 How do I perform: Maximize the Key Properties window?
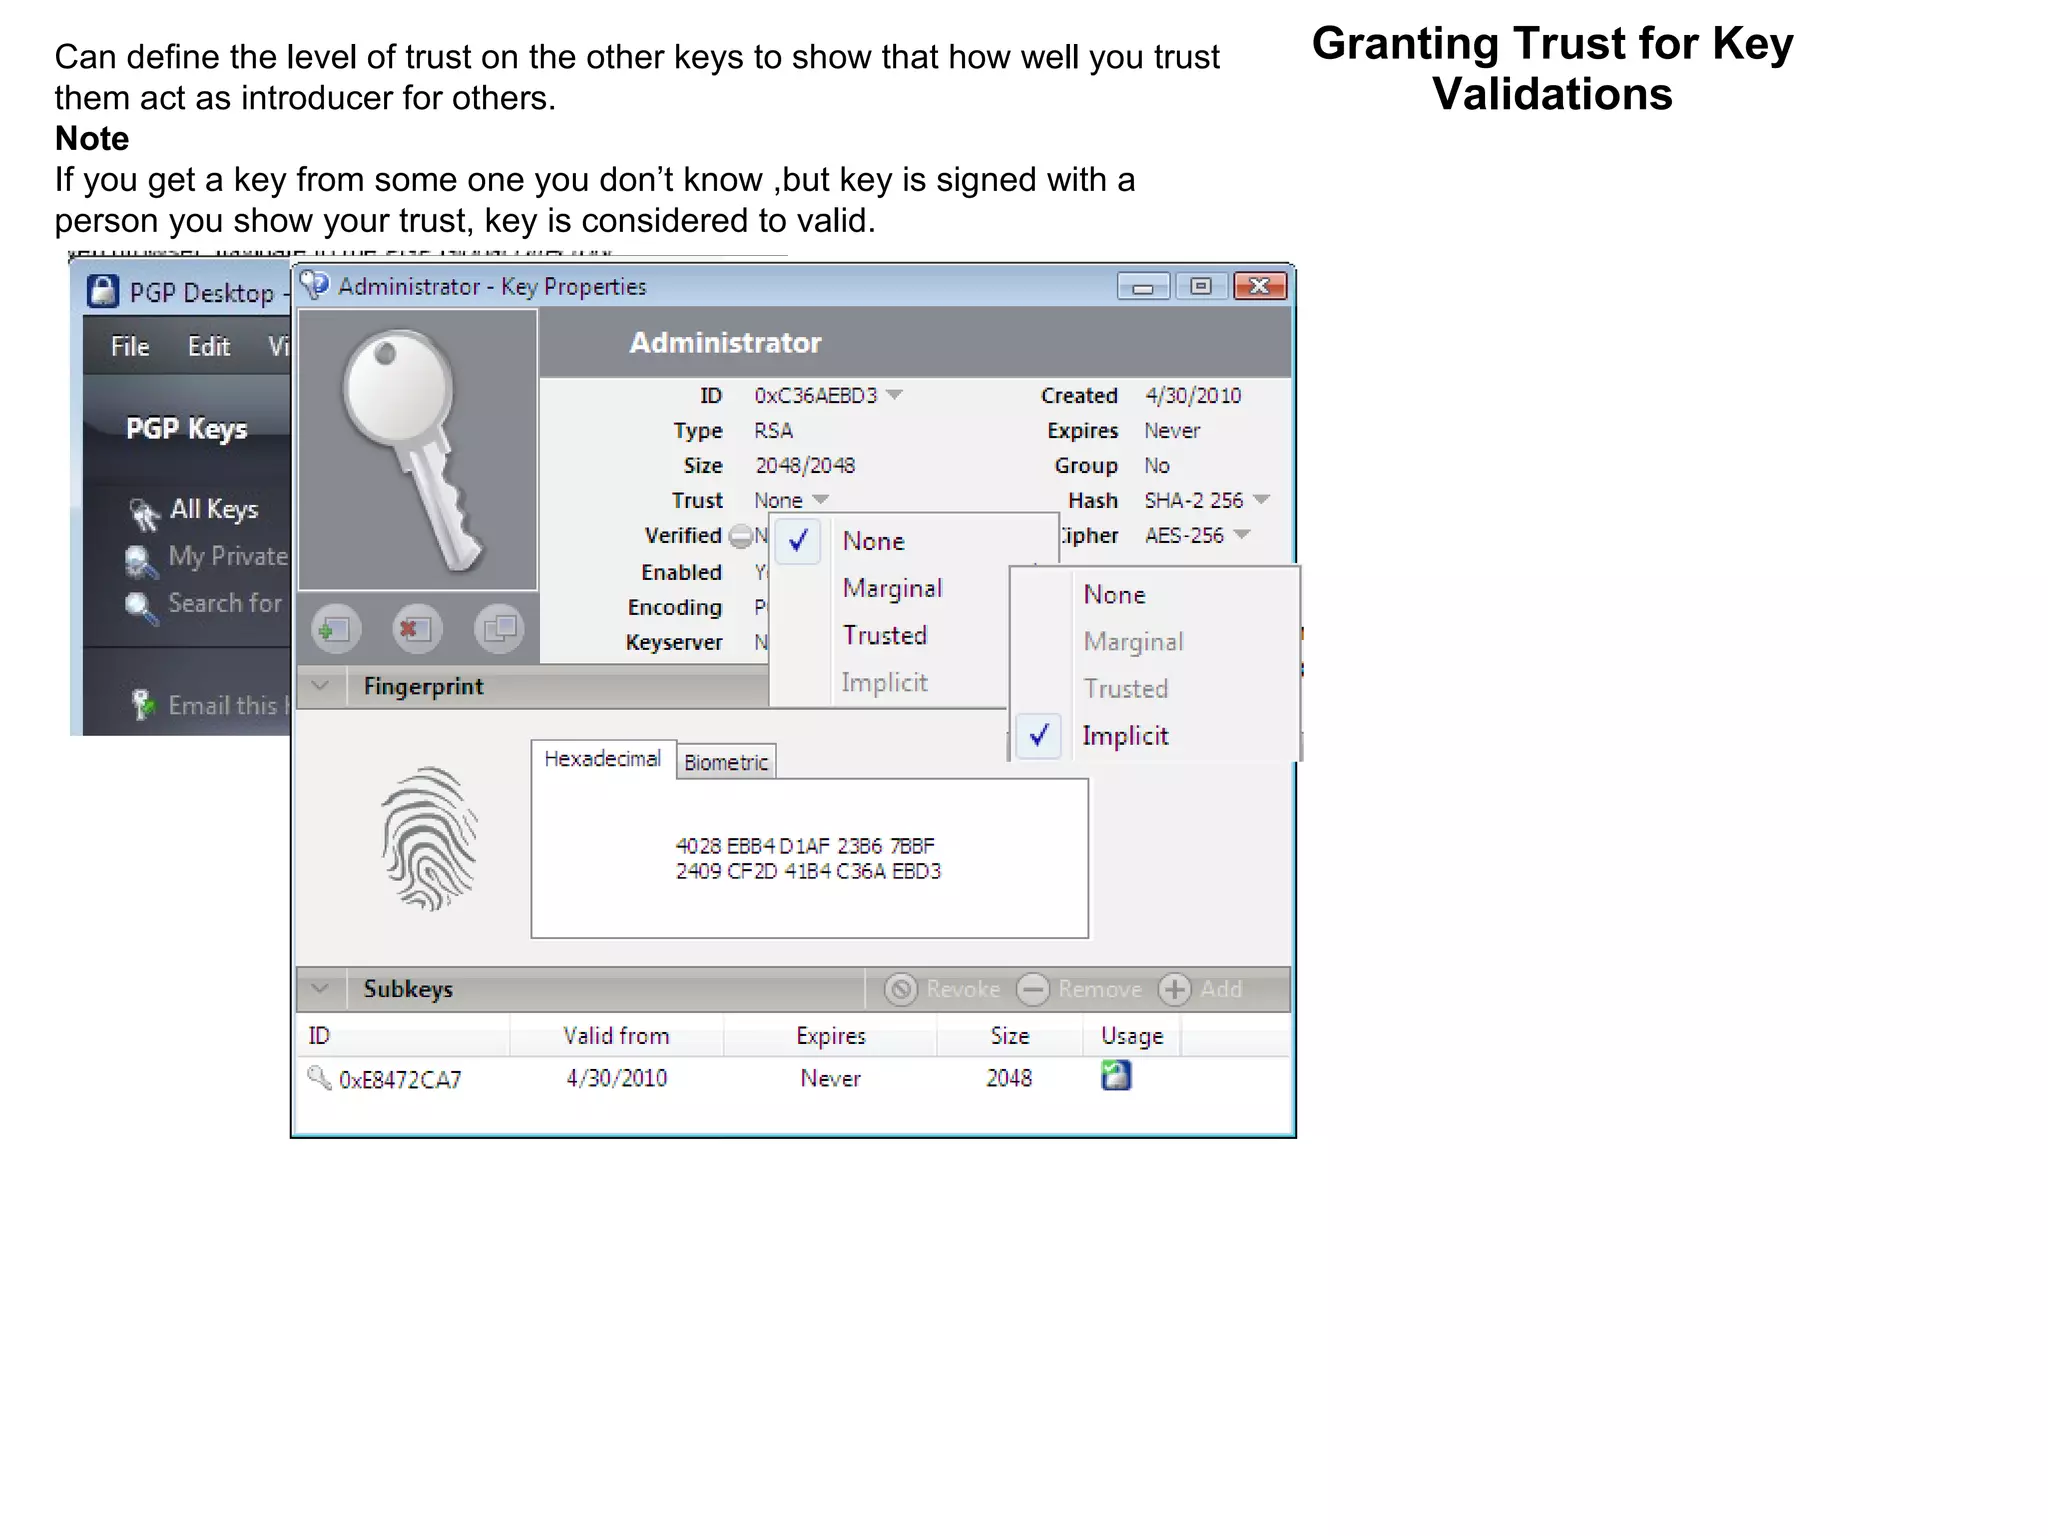click(x=1201, y=287)
